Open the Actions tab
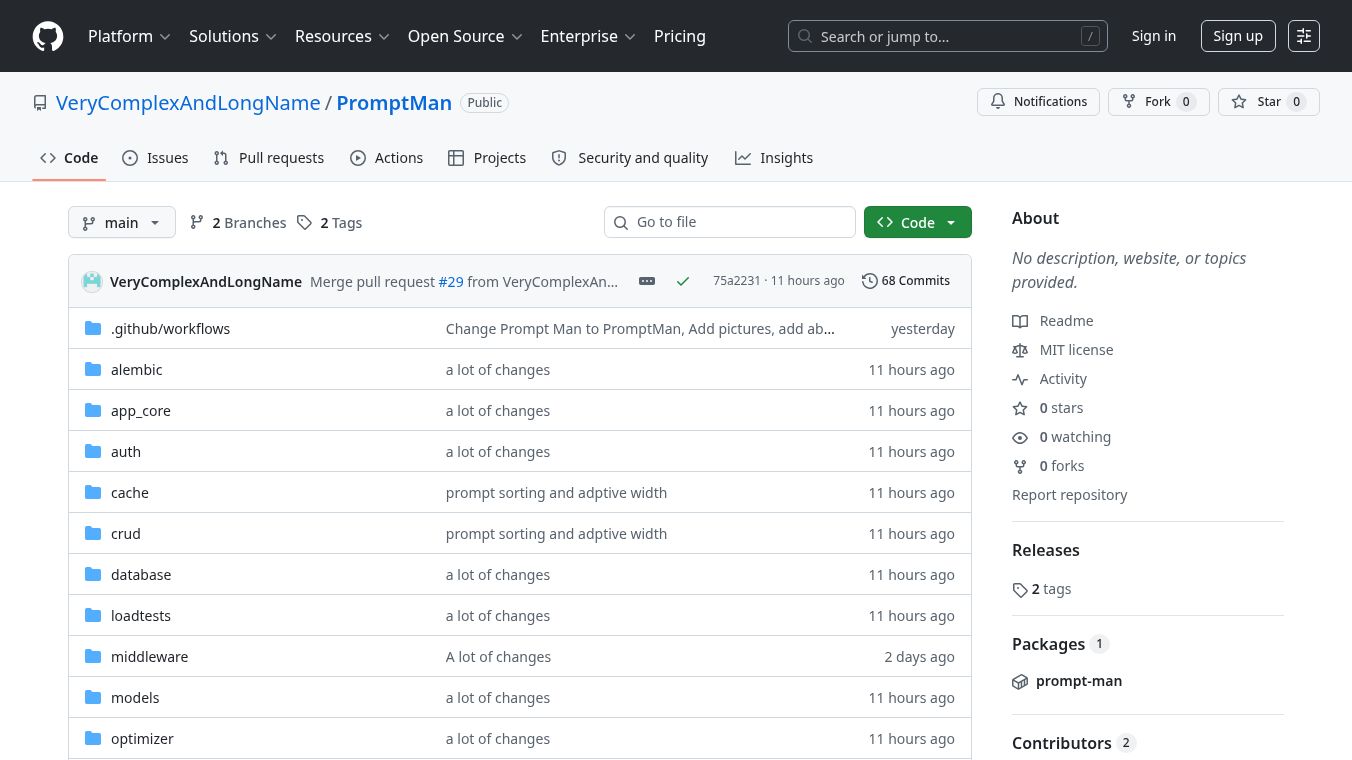The image size is (1352, 760). point(387,158)
